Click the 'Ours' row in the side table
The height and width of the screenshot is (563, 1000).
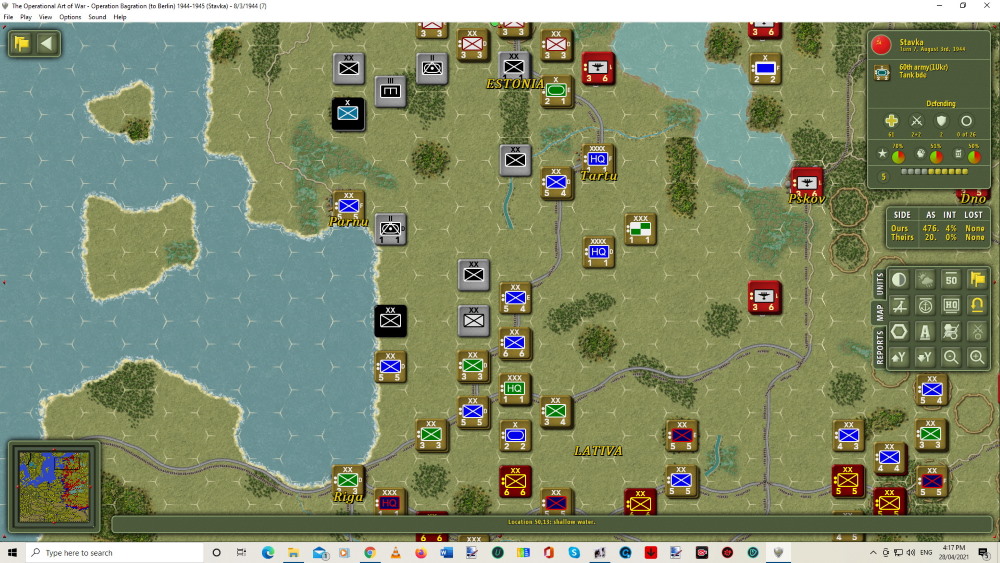tap(937, 228)
